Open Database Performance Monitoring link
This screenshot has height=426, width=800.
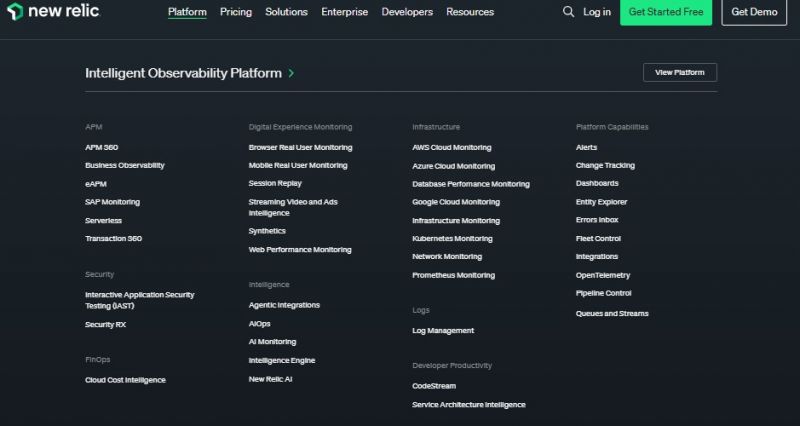tap(471, 184)
